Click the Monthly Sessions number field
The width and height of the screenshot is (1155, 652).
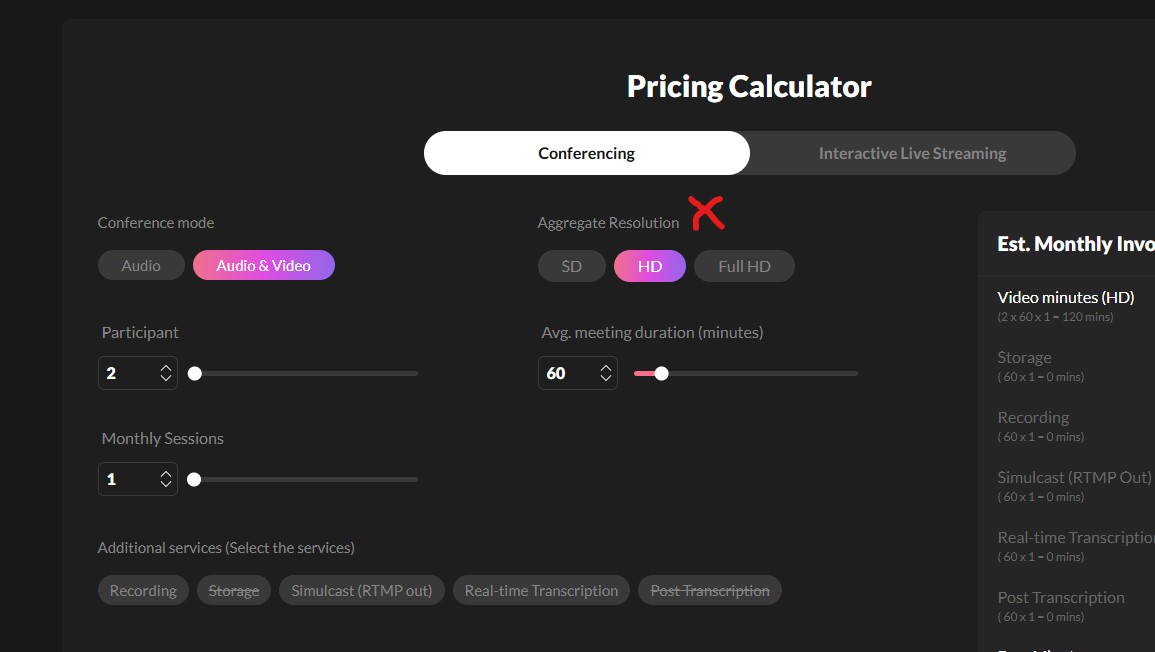tap(127, 479)
